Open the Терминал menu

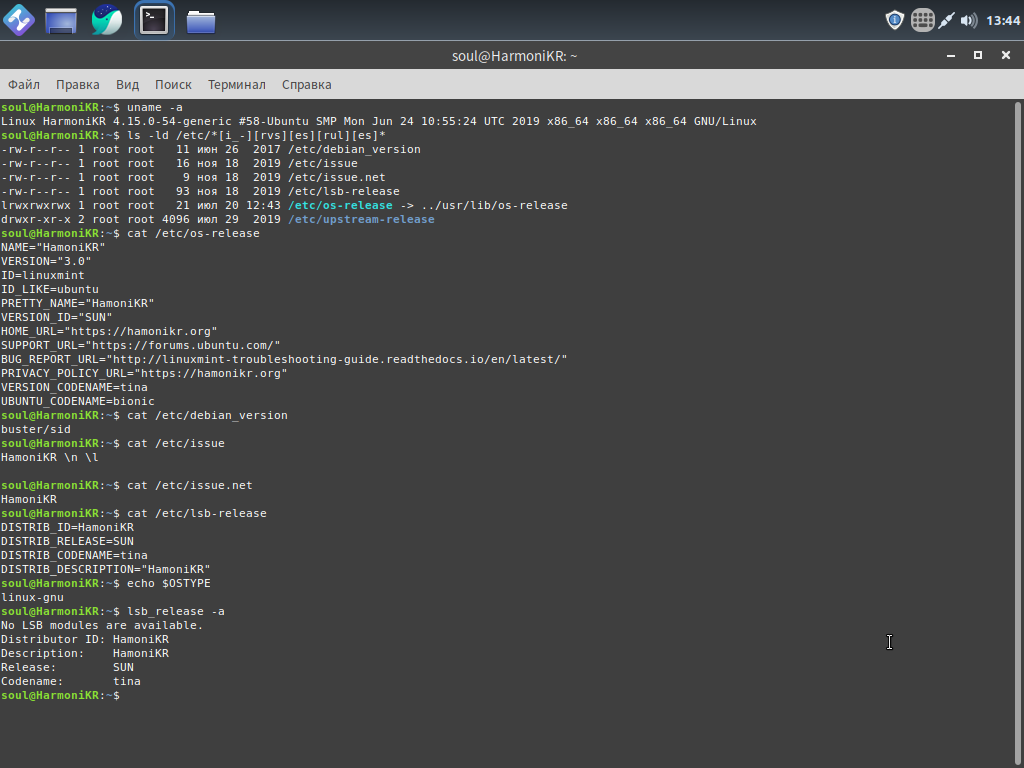pyautogui.click(x=236, y=85)
